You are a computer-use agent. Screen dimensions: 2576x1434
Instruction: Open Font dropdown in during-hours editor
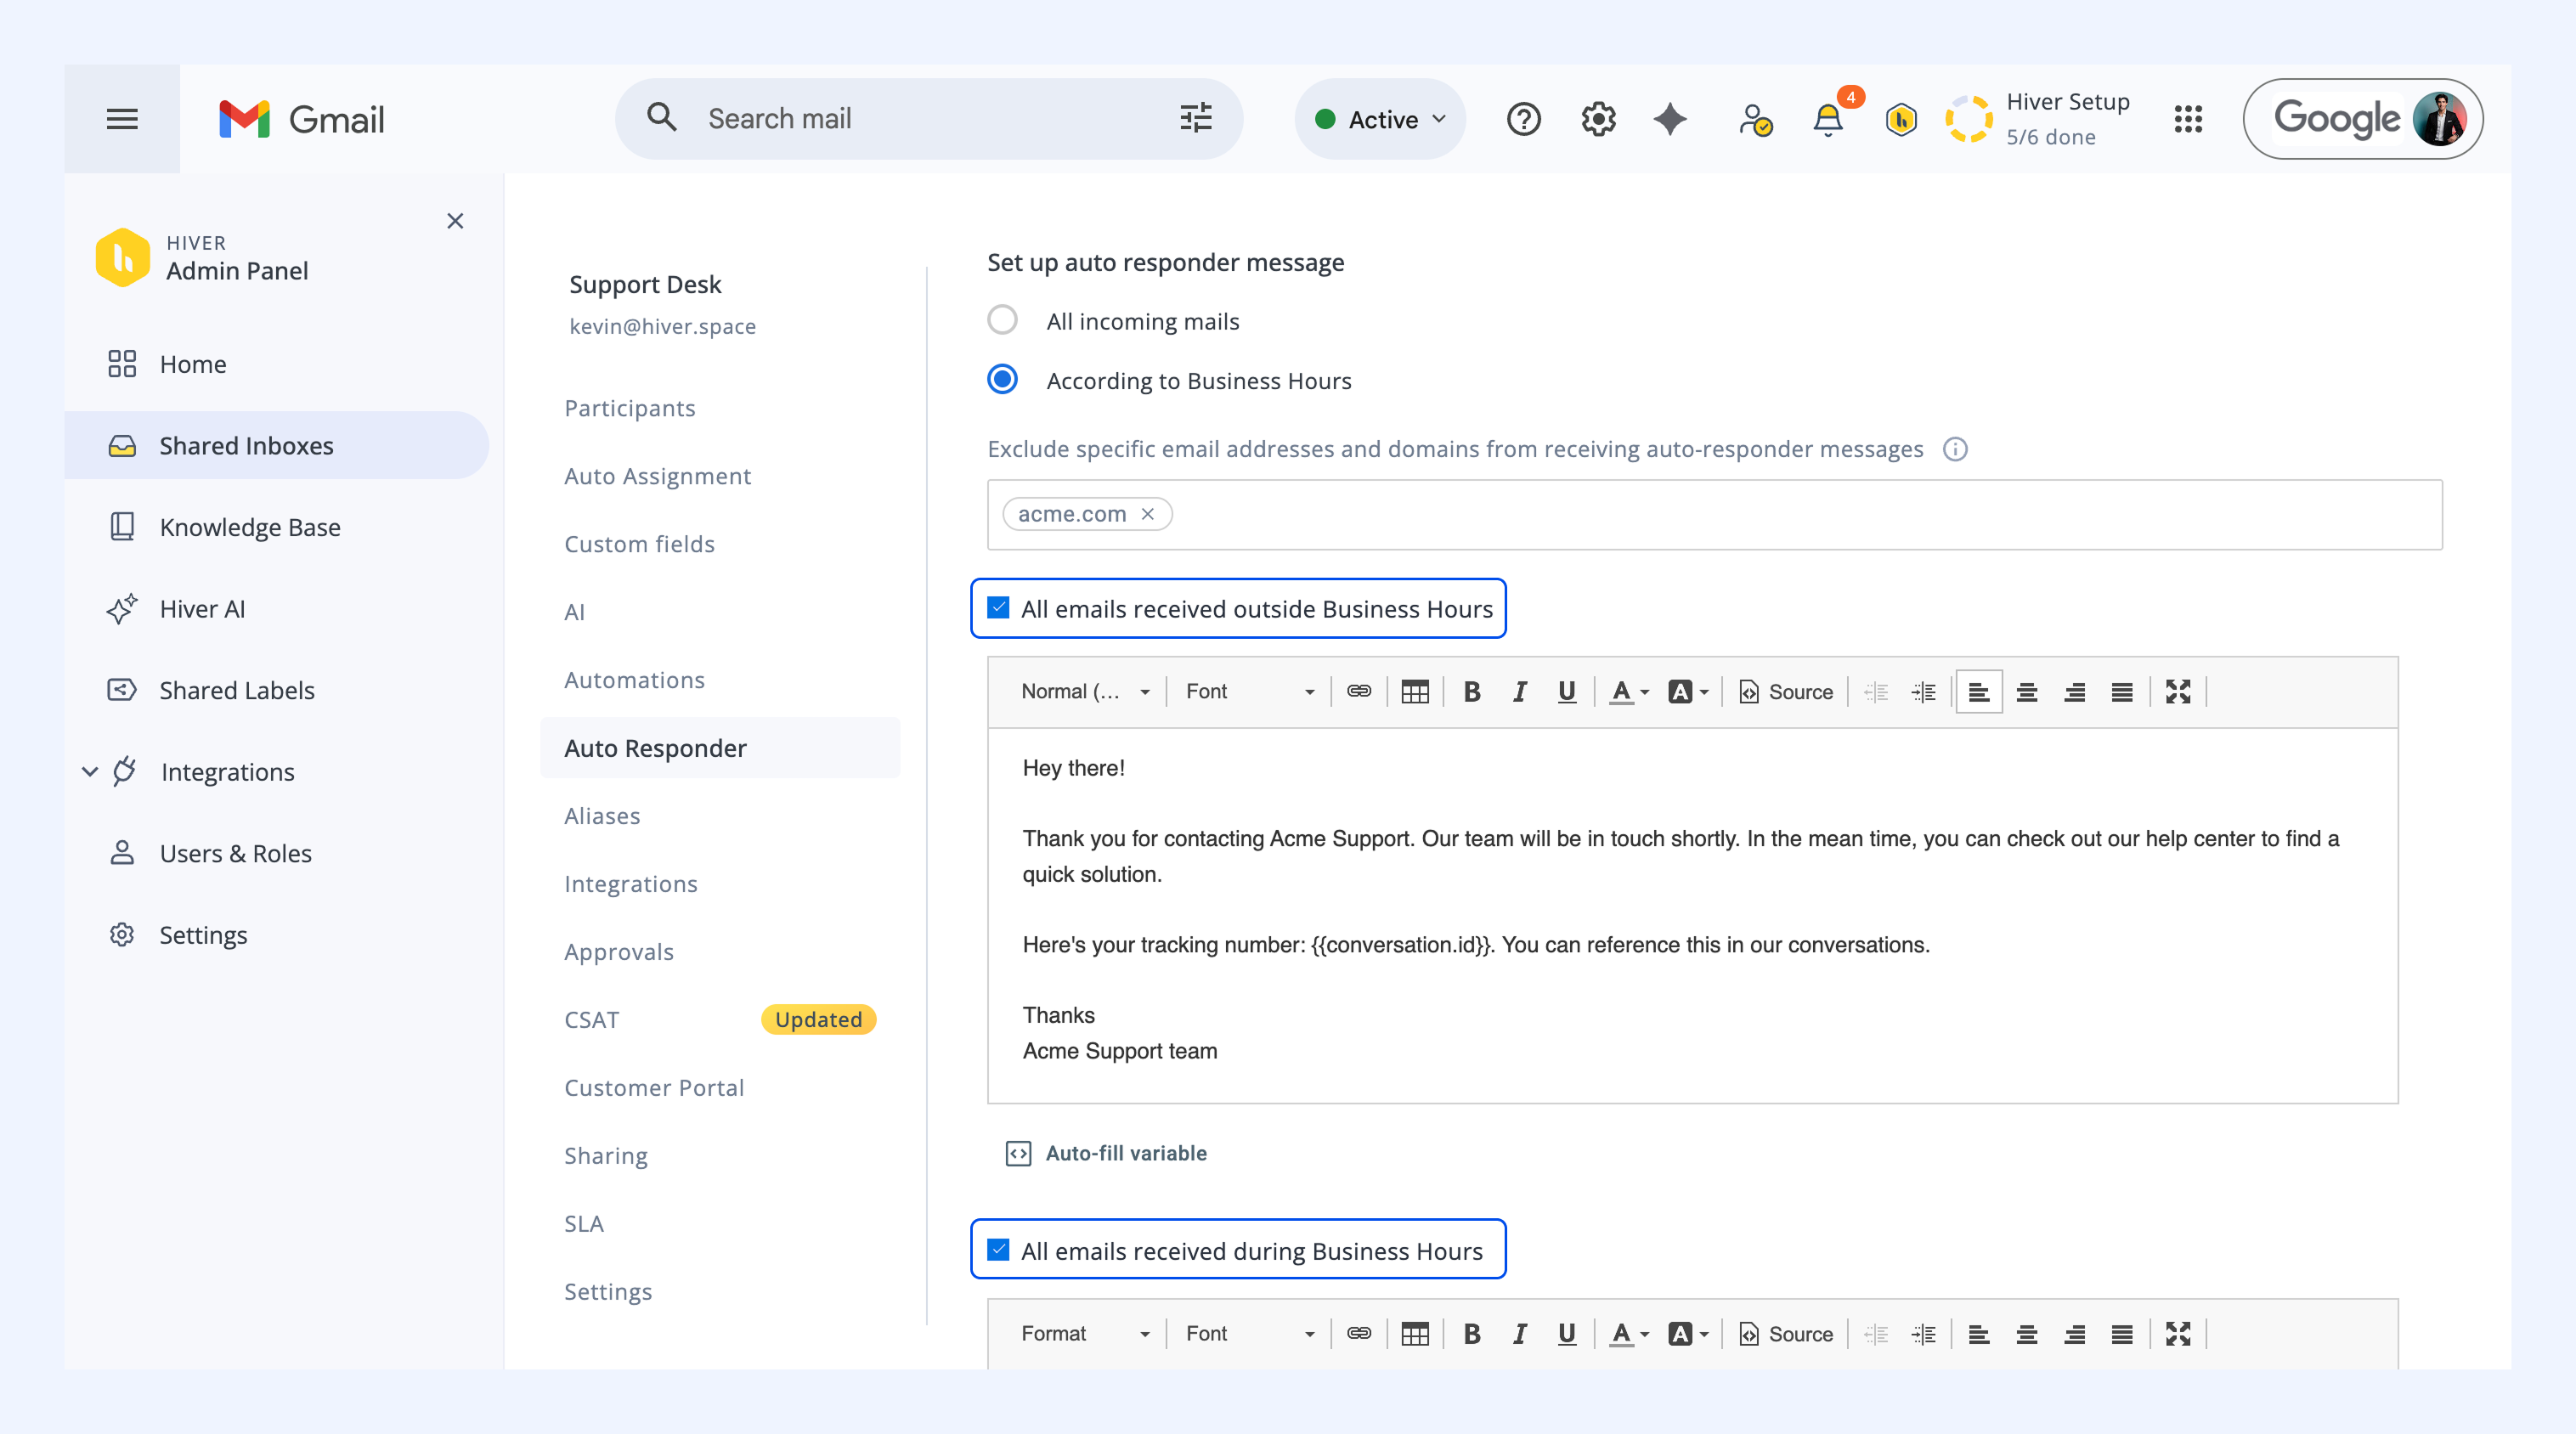(x=1249, y=1333)
